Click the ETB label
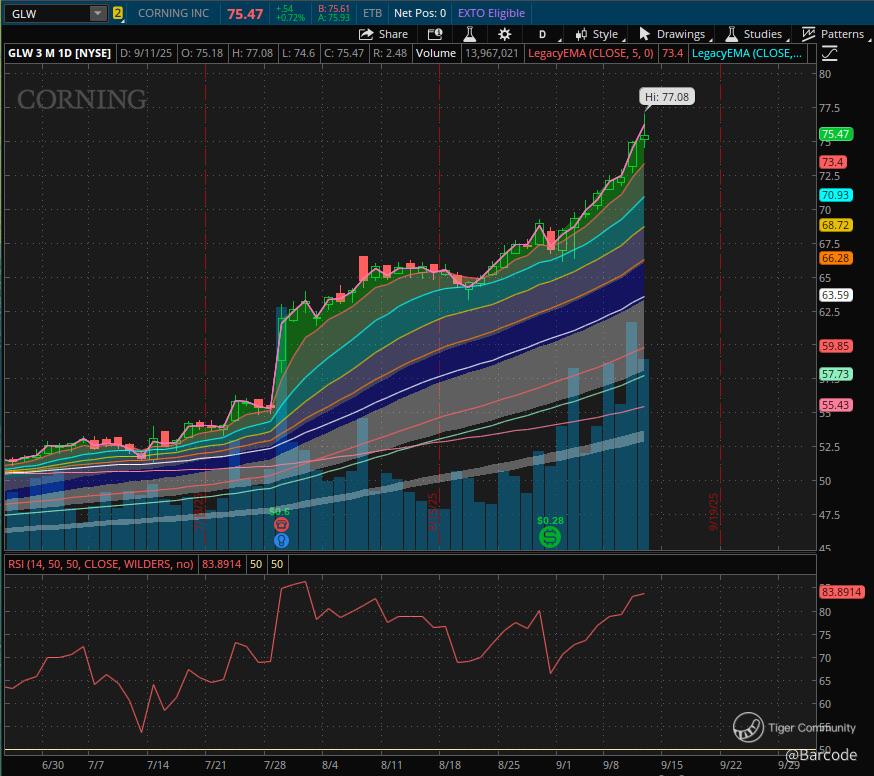Viewport: 874px width, 776px height. click(x=372, y=13)
